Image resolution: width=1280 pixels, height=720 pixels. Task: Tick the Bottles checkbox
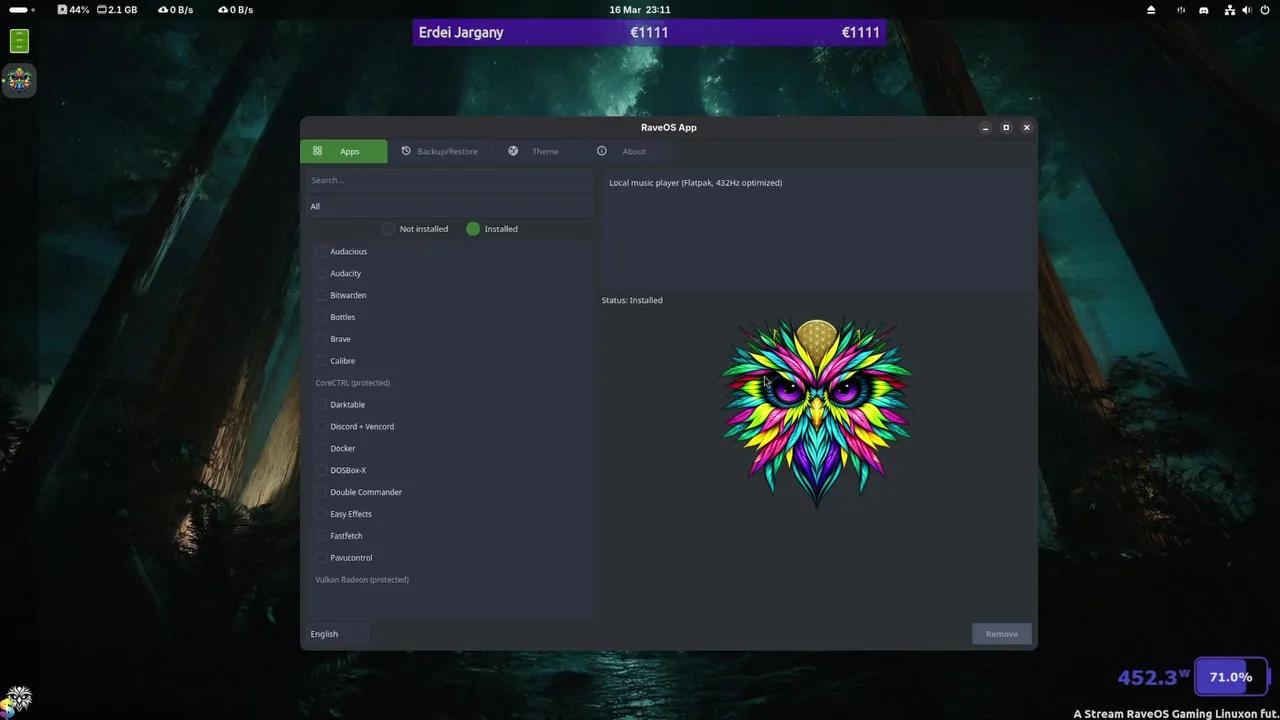321,318
